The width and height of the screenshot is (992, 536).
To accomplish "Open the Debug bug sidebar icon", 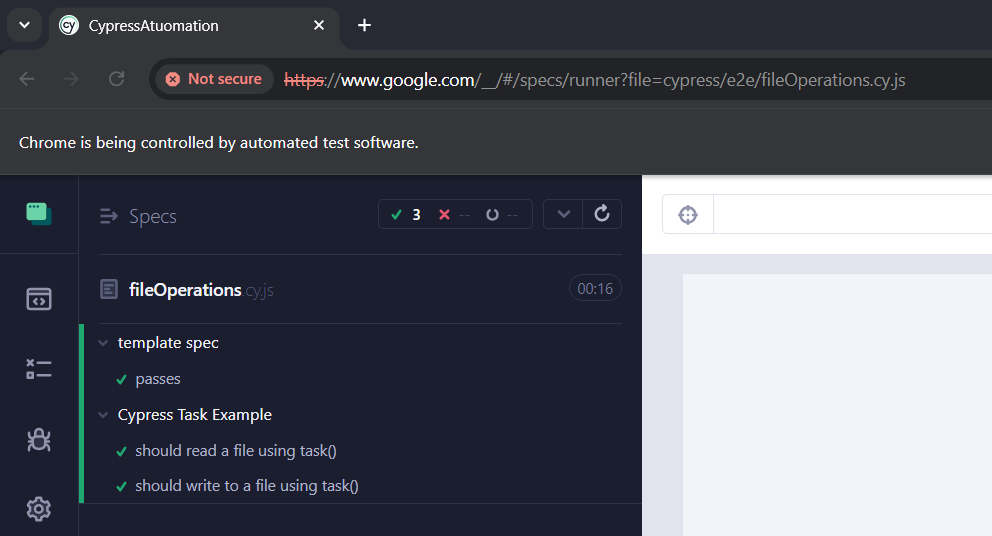I will [x=39, y=440].
